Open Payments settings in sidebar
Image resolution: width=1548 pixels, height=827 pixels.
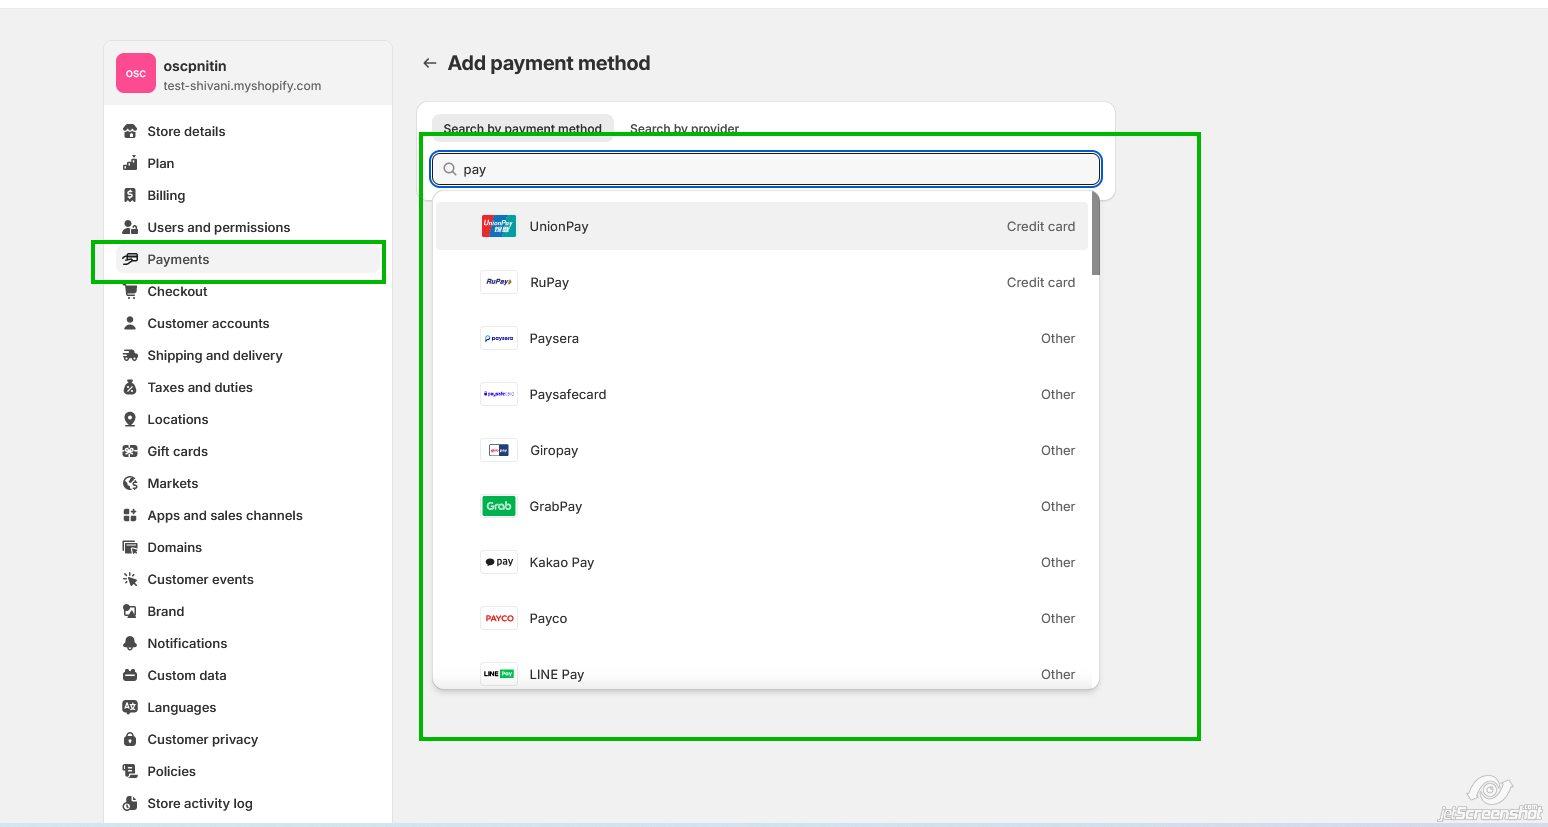178,259
